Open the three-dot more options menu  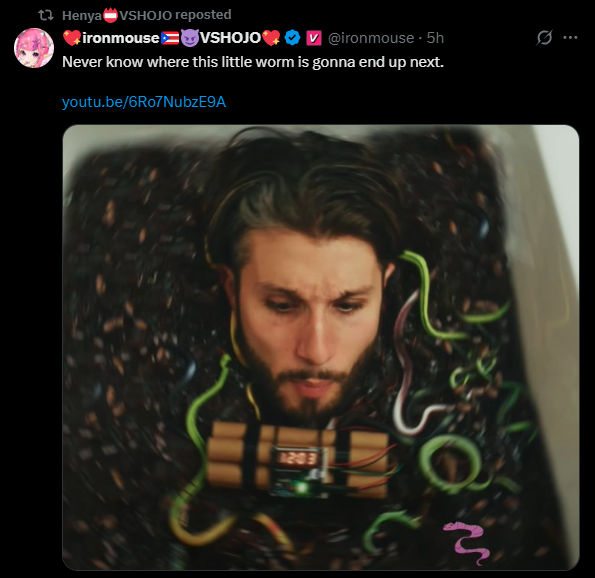(570, 38)
